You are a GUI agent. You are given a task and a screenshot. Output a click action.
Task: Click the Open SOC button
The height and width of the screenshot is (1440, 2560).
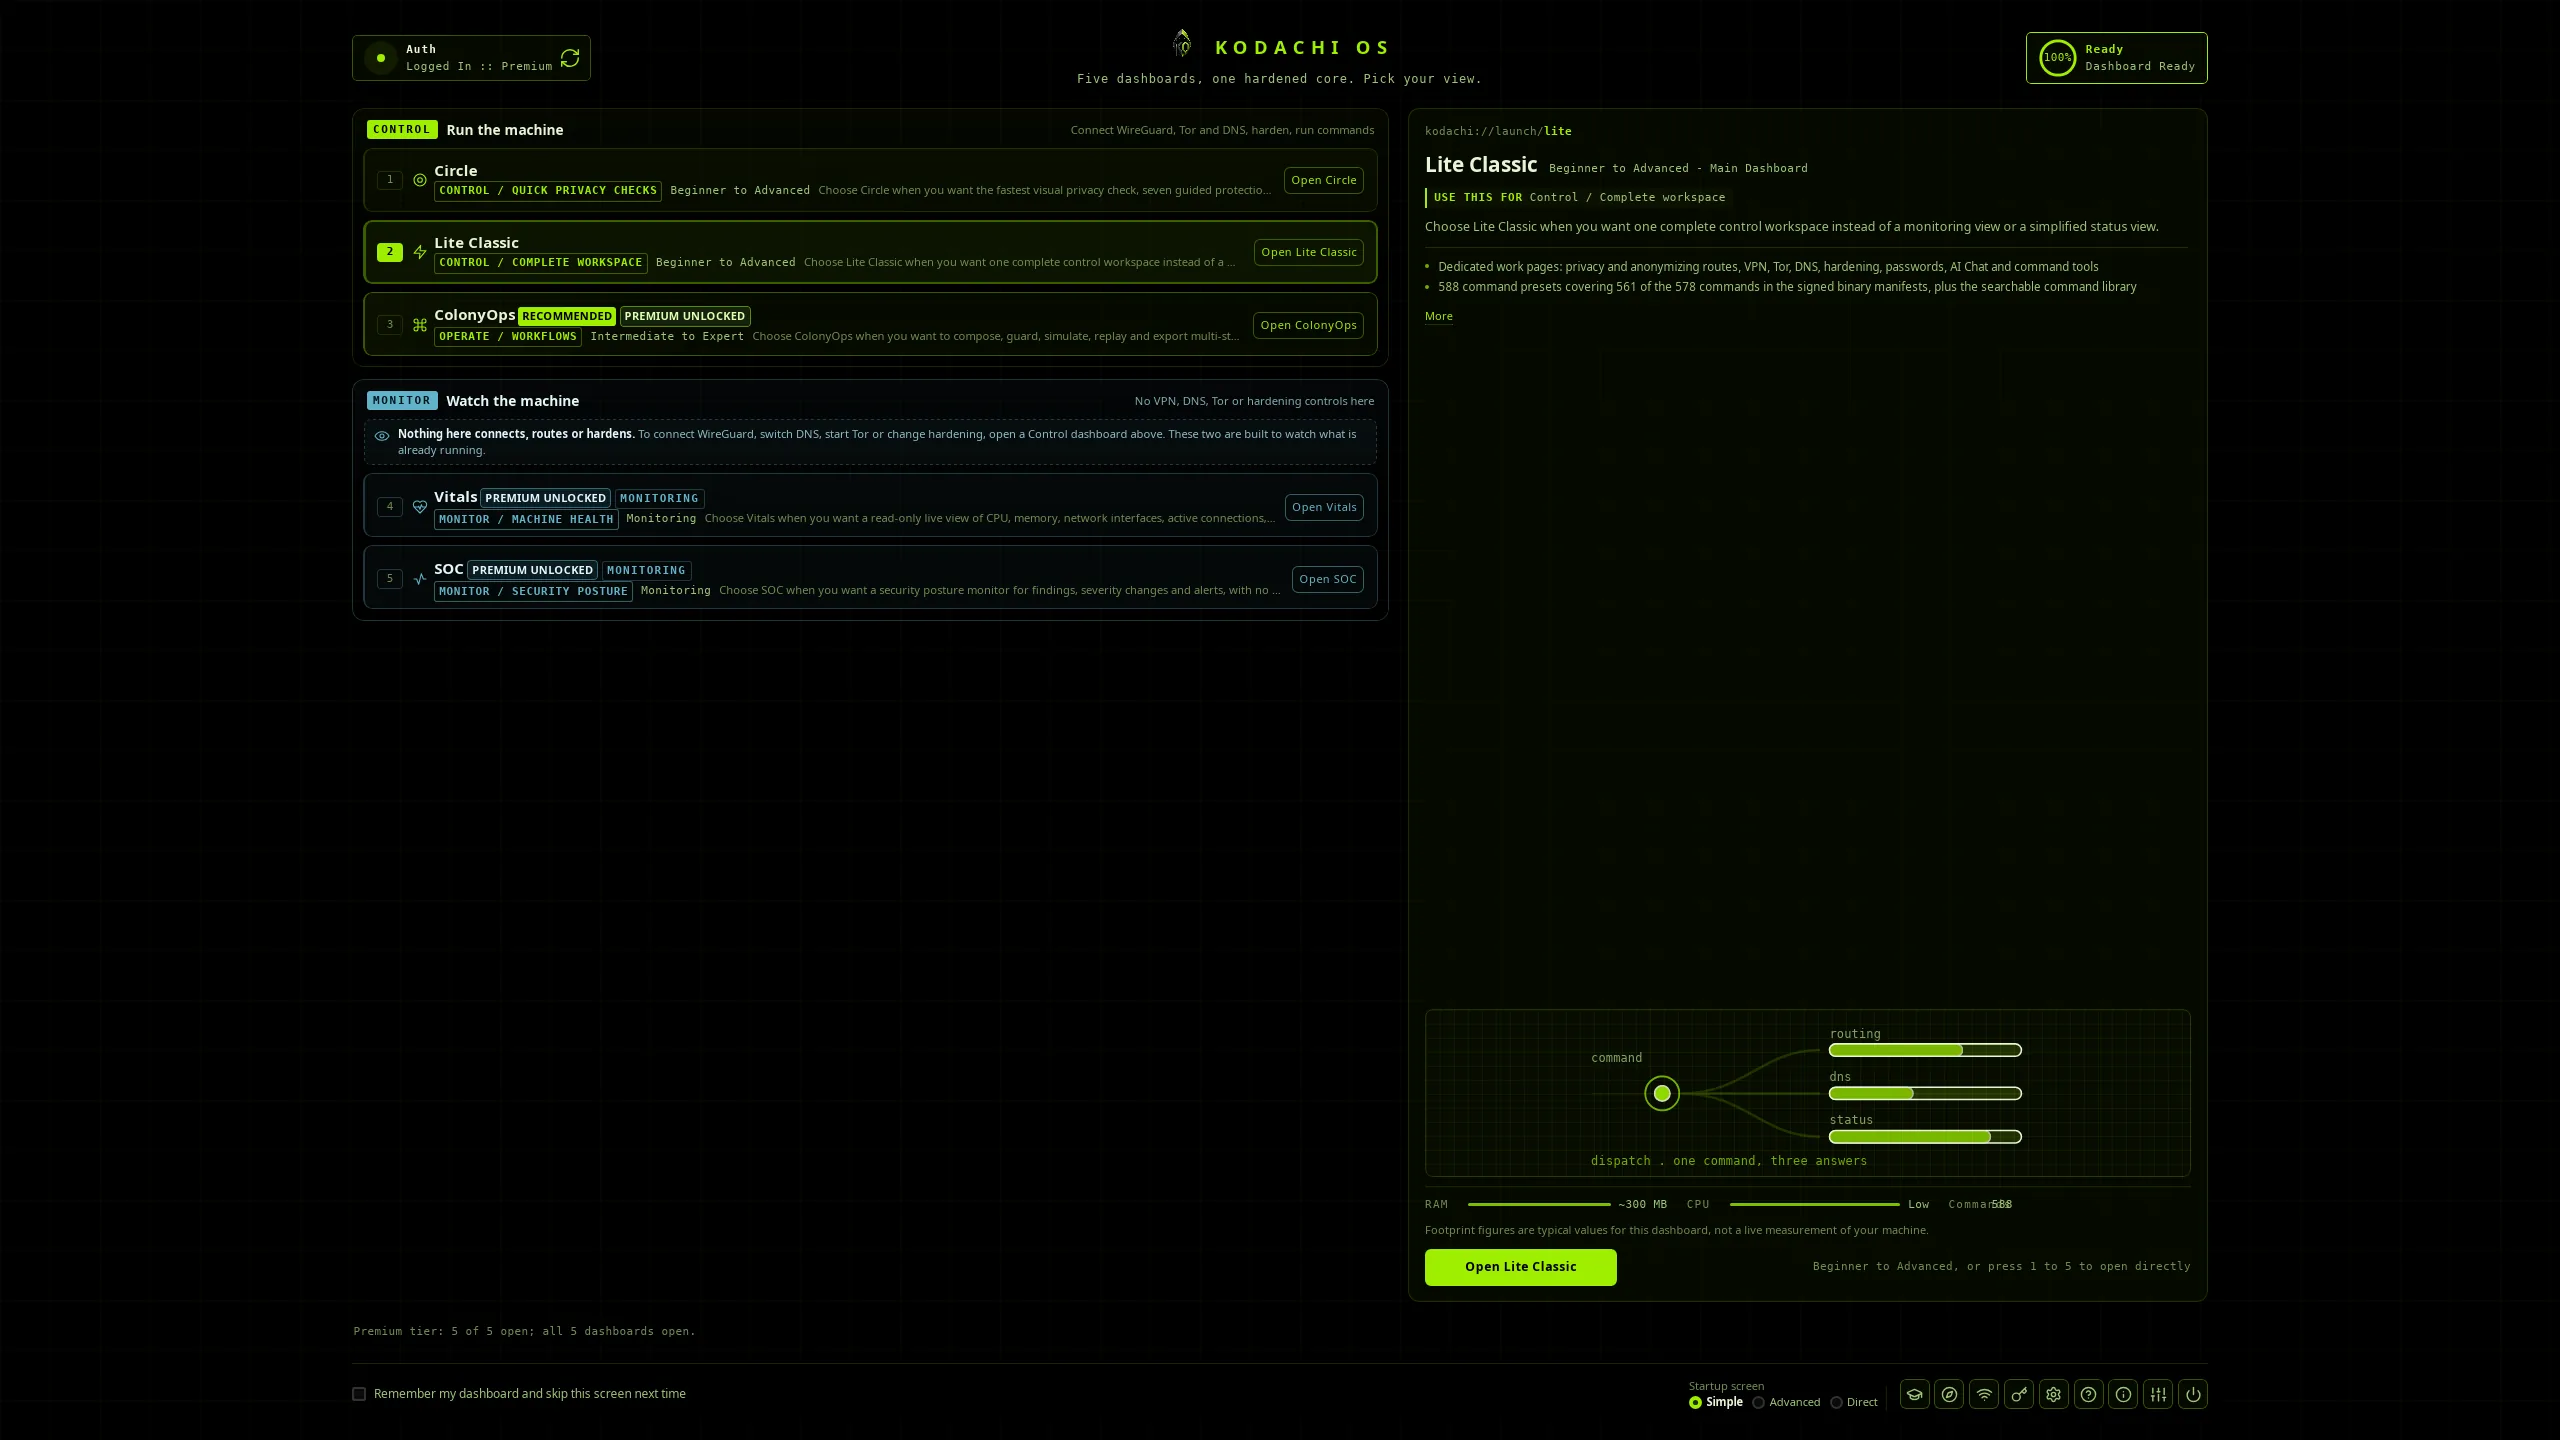click(1327, 579)
